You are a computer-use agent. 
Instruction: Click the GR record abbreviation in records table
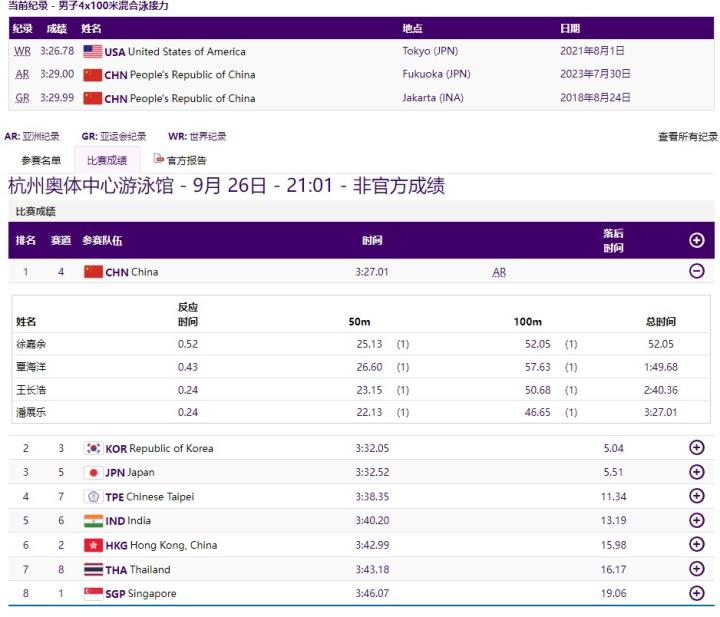pyautogui.click(x=22, y=98)
